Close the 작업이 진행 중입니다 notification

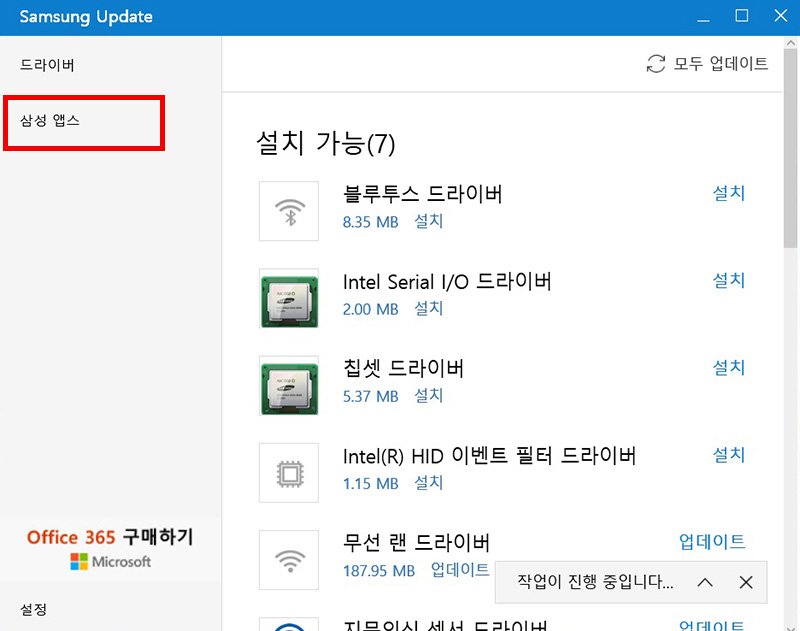[746, 582]
